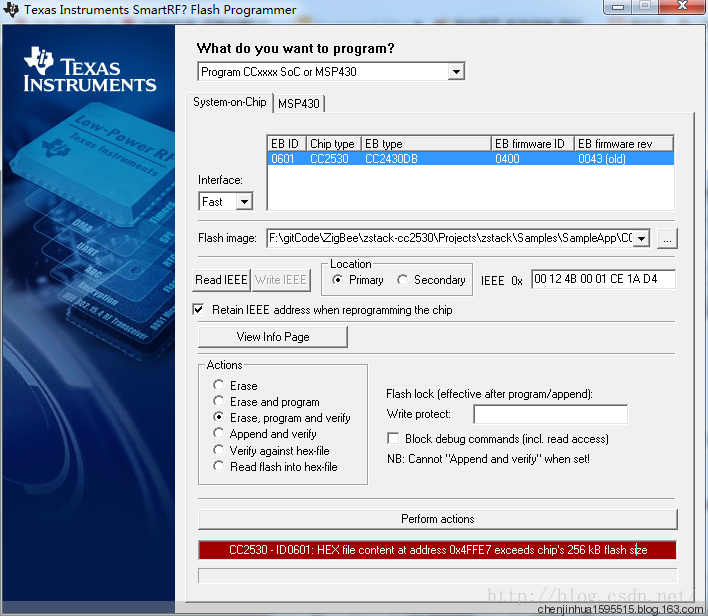Image resolution: width=708 pixels, height=616 pixels.
Task: Click the red error status message bar
Action: [437, 550]
